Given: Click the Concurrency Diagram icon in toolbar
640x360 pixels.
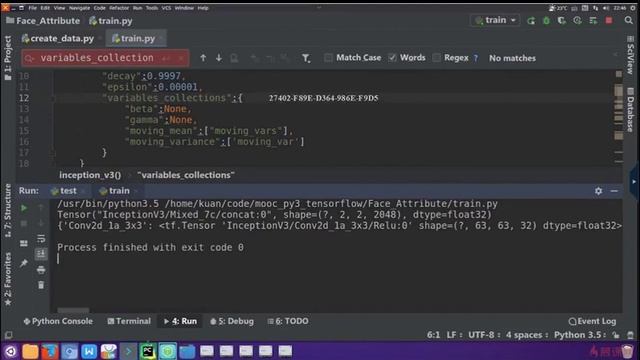Looking at the screenshot, I should pyautogui.click(x=593, y=20).
